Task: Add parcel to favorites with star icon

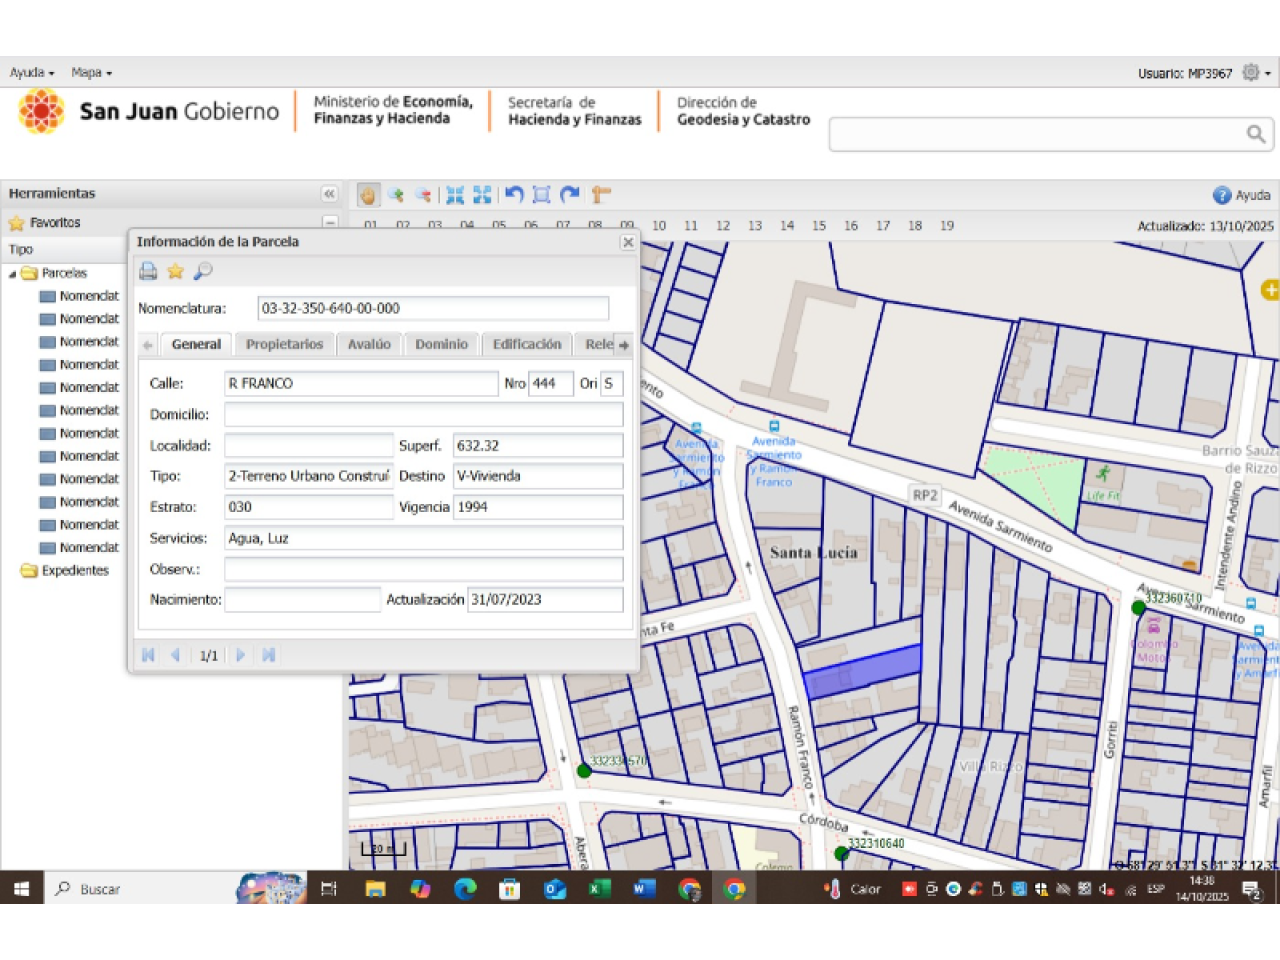Action: pos(175,271)
